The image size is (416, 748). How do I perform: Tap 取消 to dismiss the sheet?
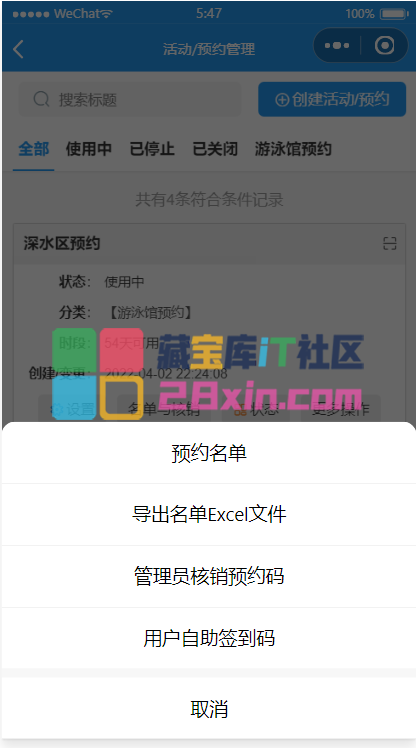click(208, 708)
